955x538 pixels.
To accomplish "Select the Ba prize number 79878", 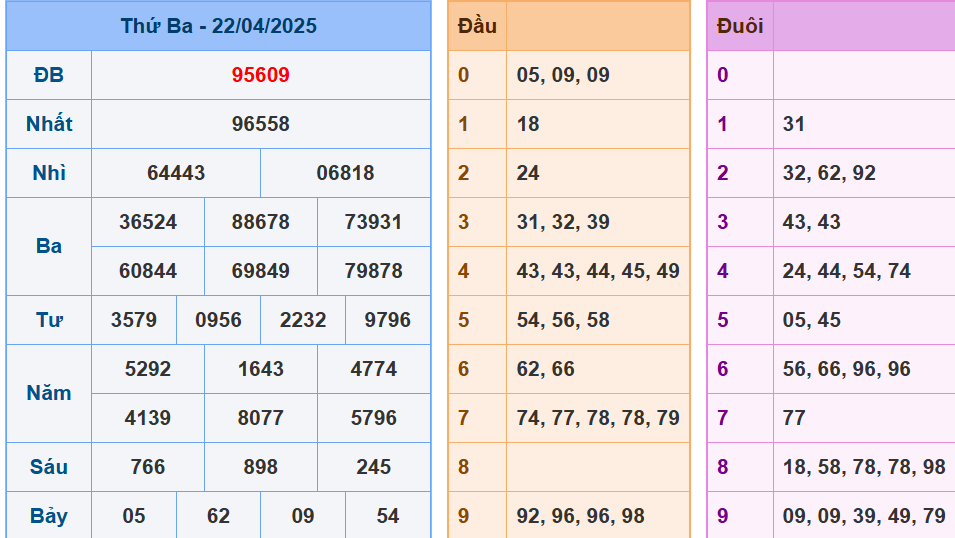I will (373, 271).
